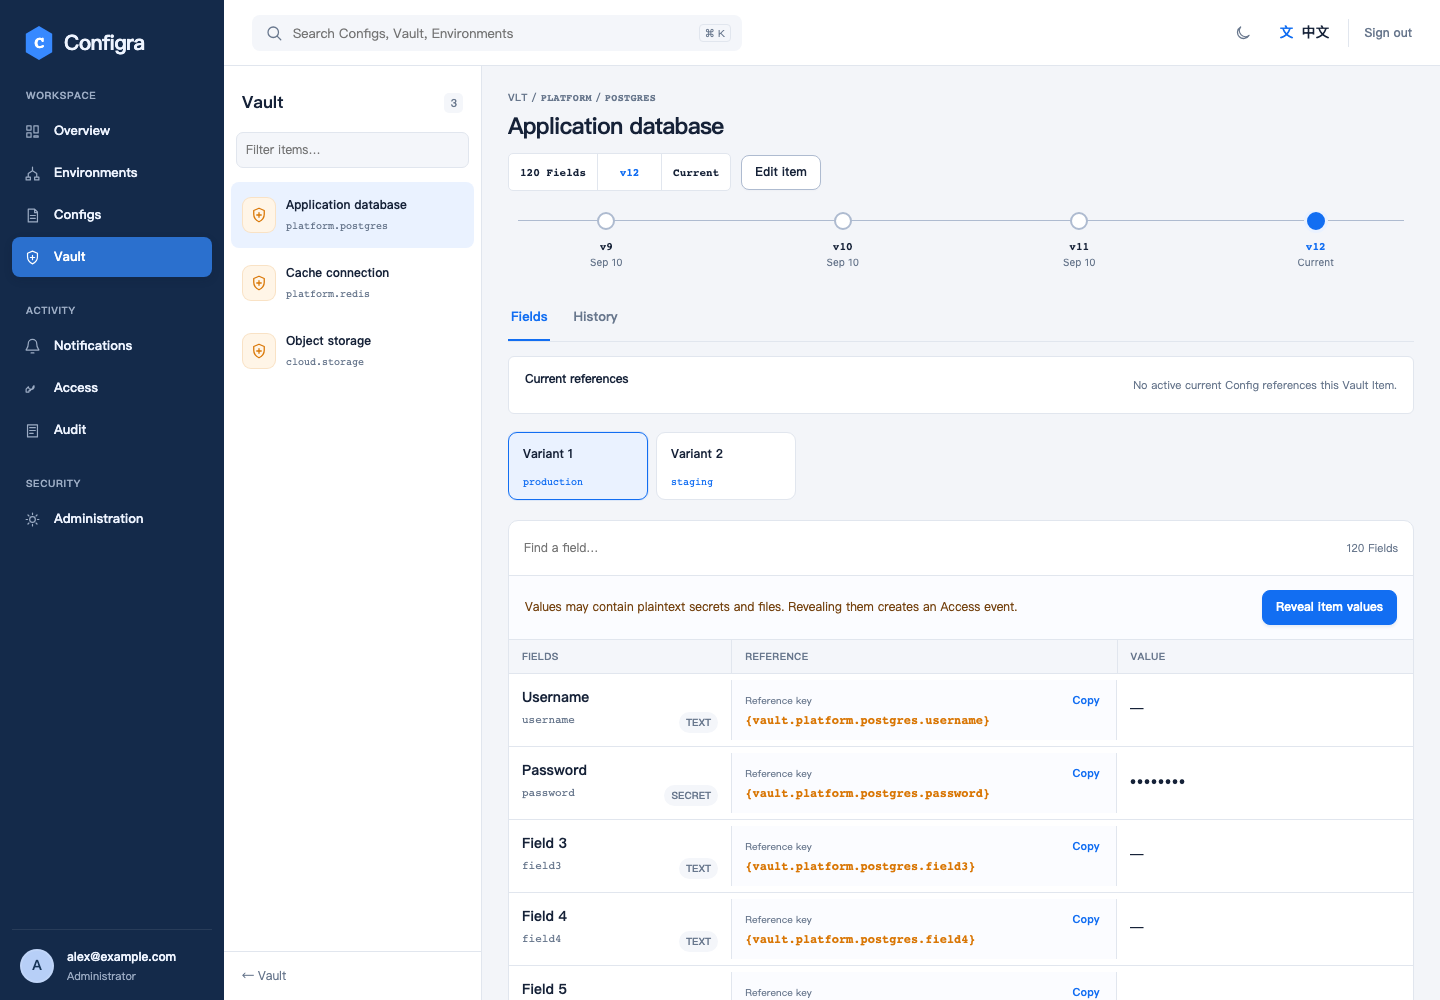Select Variant 1 production
Viewport: 1440px width, 1000px height.
[x=578, y=466]
